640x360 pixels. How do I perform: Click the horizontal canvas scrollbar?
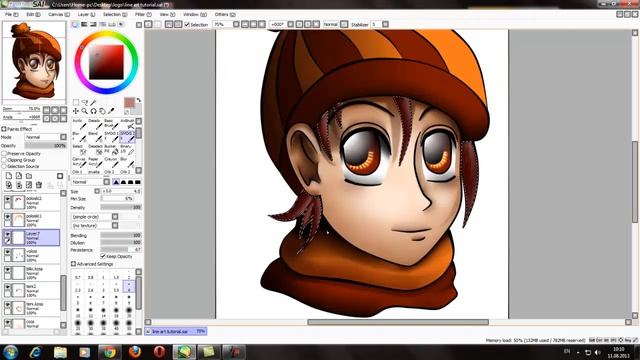(398, 322)
